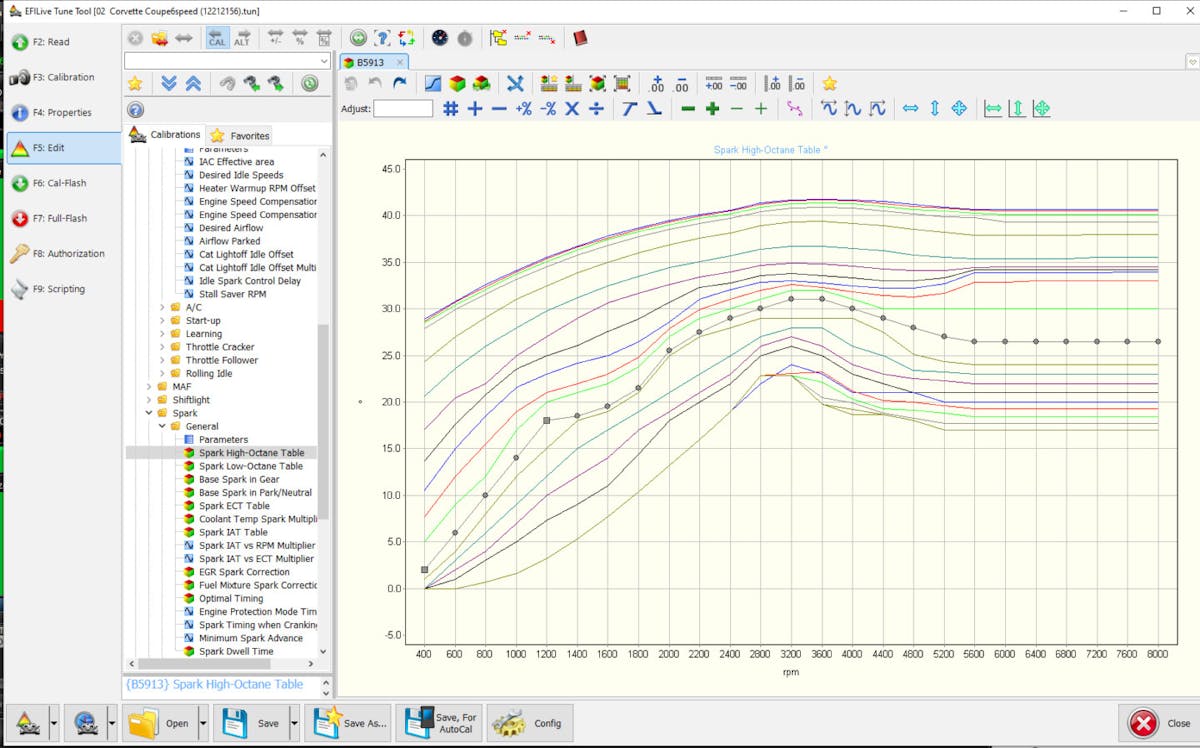This screenshot has width=1200, height=748.
Task: Click the blue redo arrow icon
Action: point(400,84)
